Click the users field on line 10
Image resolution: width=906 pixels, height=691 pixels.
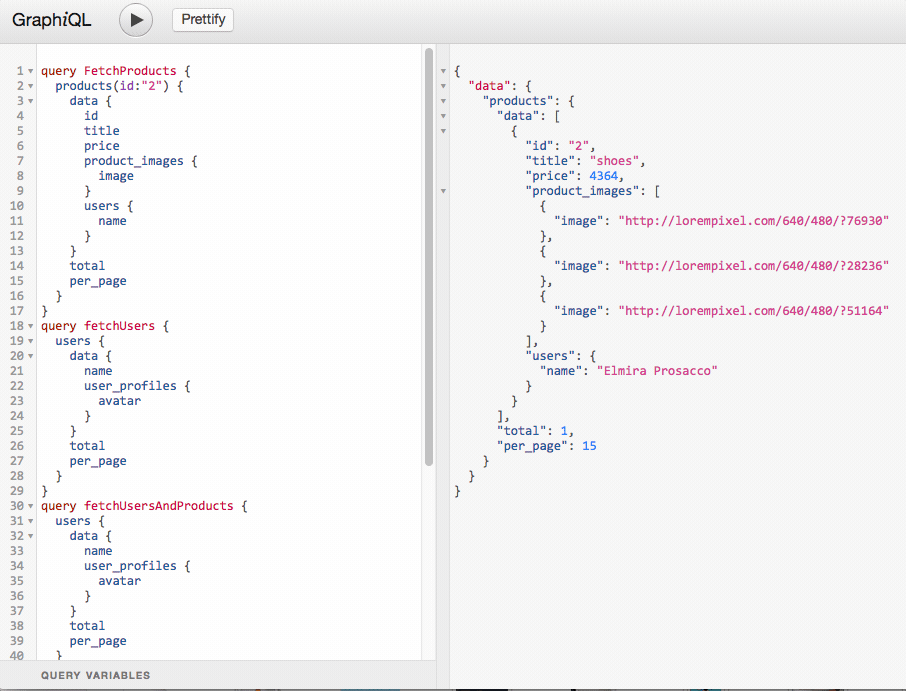point(102,206)
